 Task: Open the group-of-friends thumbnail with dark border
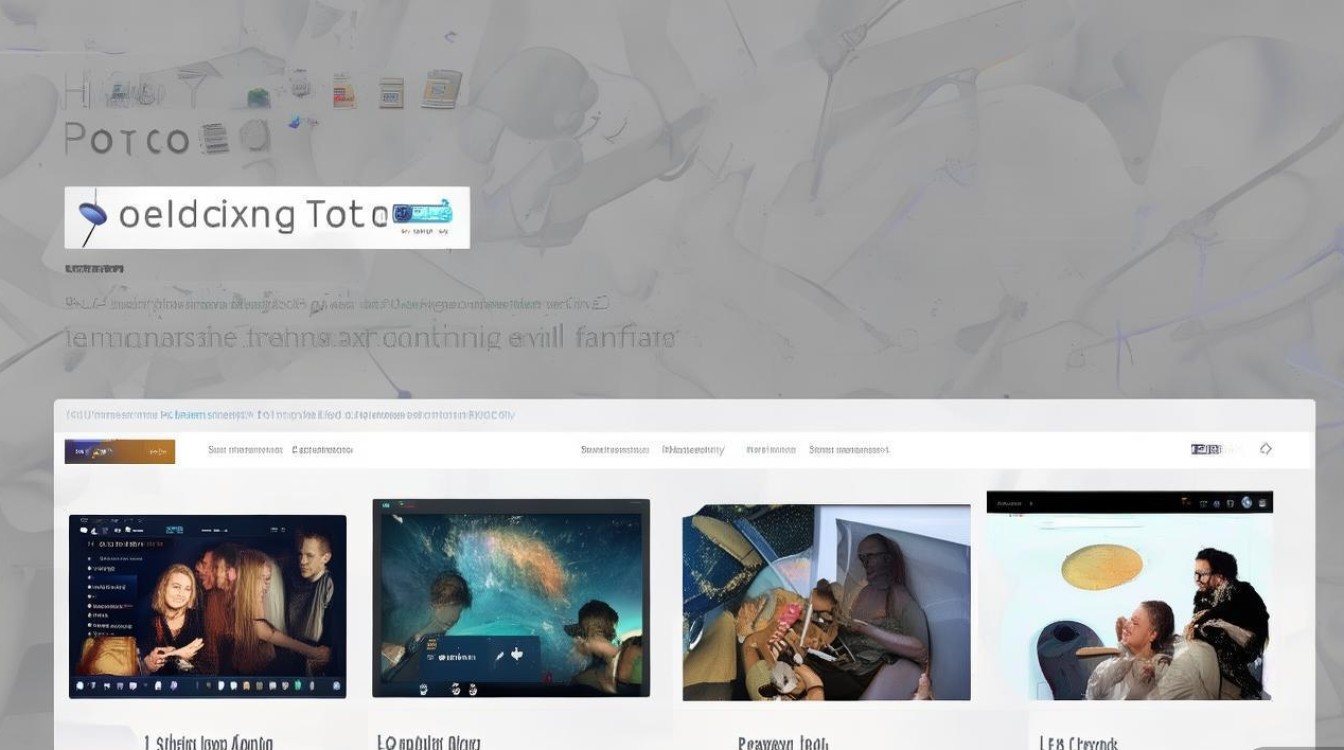208,606
